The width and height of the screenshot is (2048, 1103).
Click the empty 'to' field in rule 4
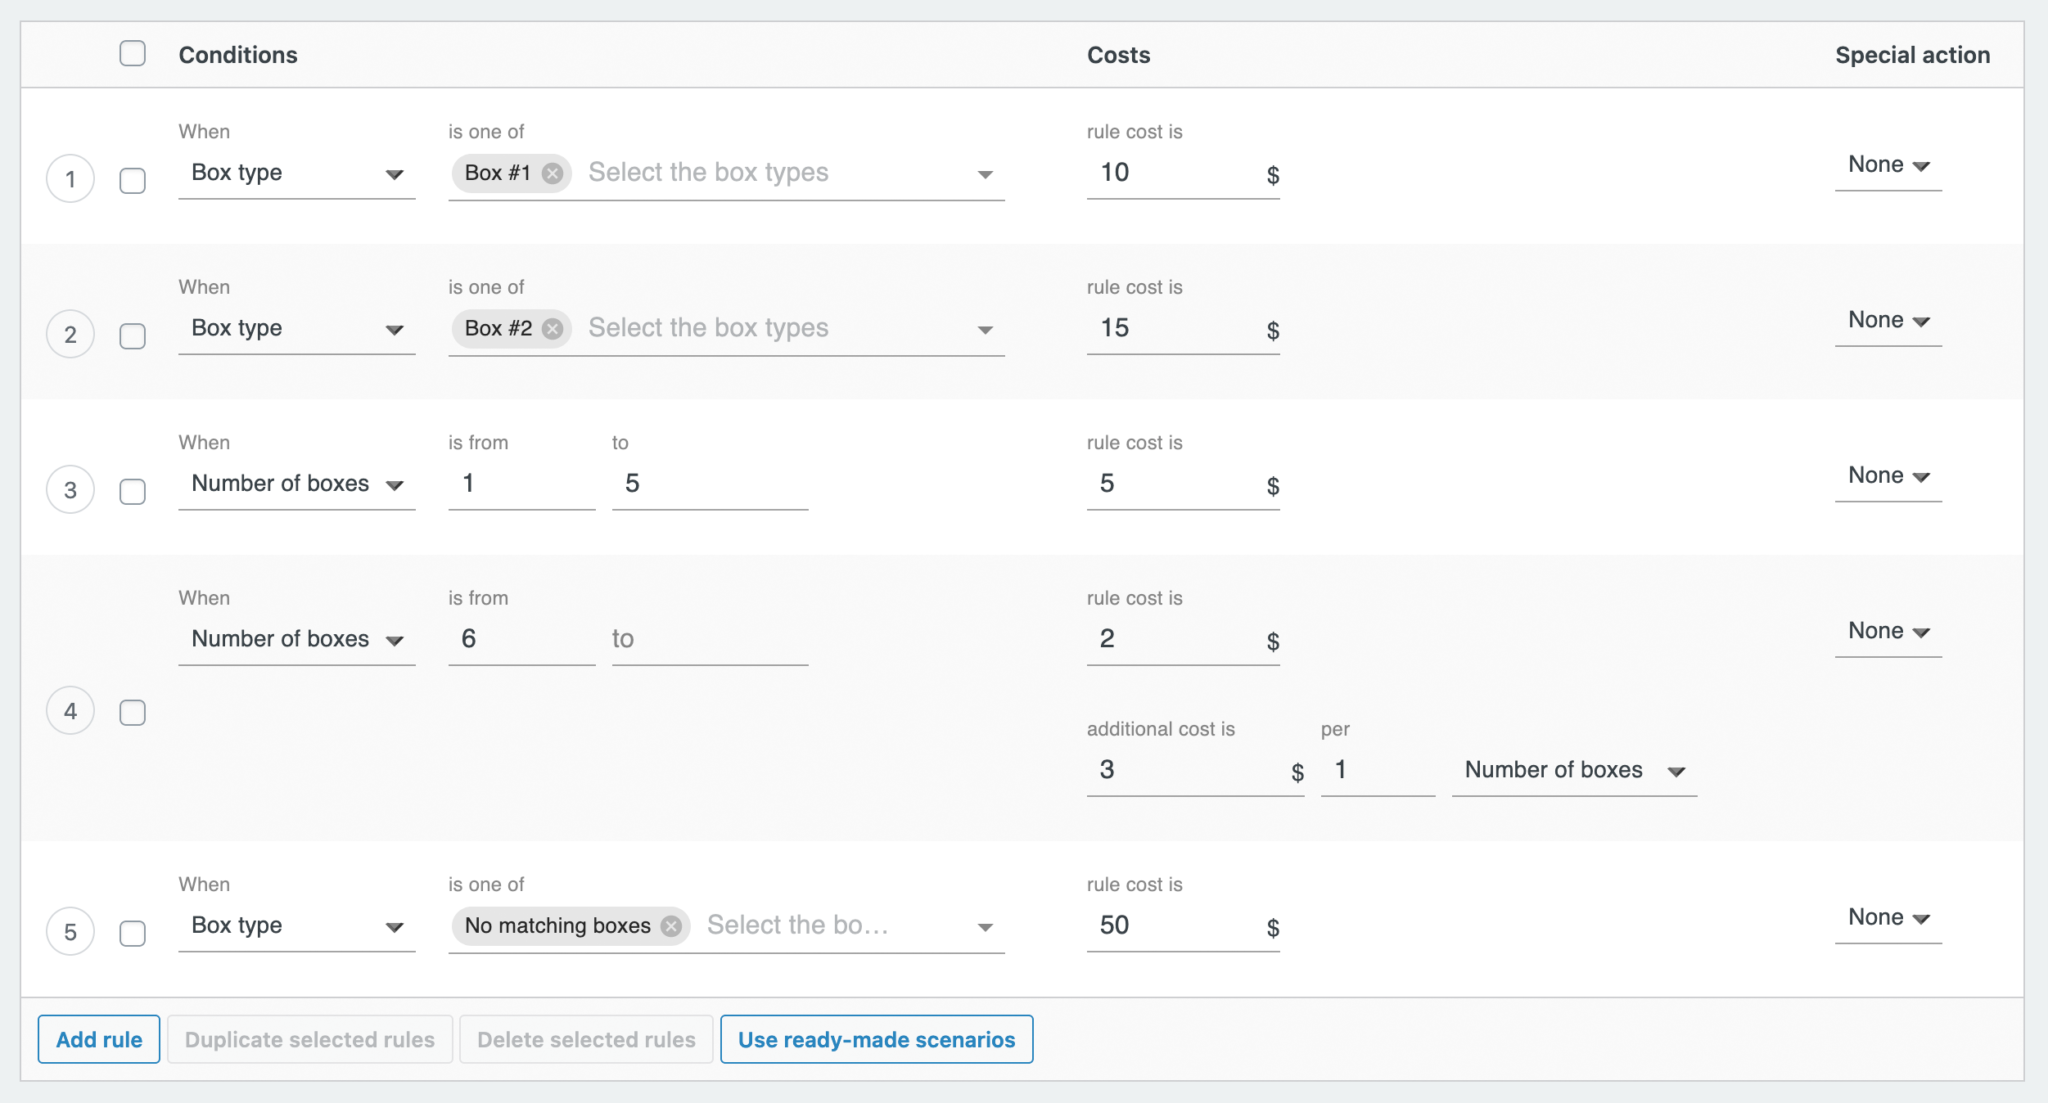[709, 639]
